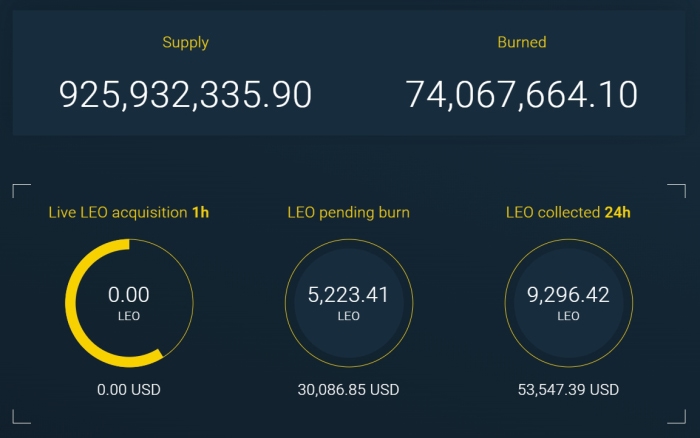This screenshot has height=438, width=700.
Task: Click the Burned heading
Action: (x=521, y=43)
